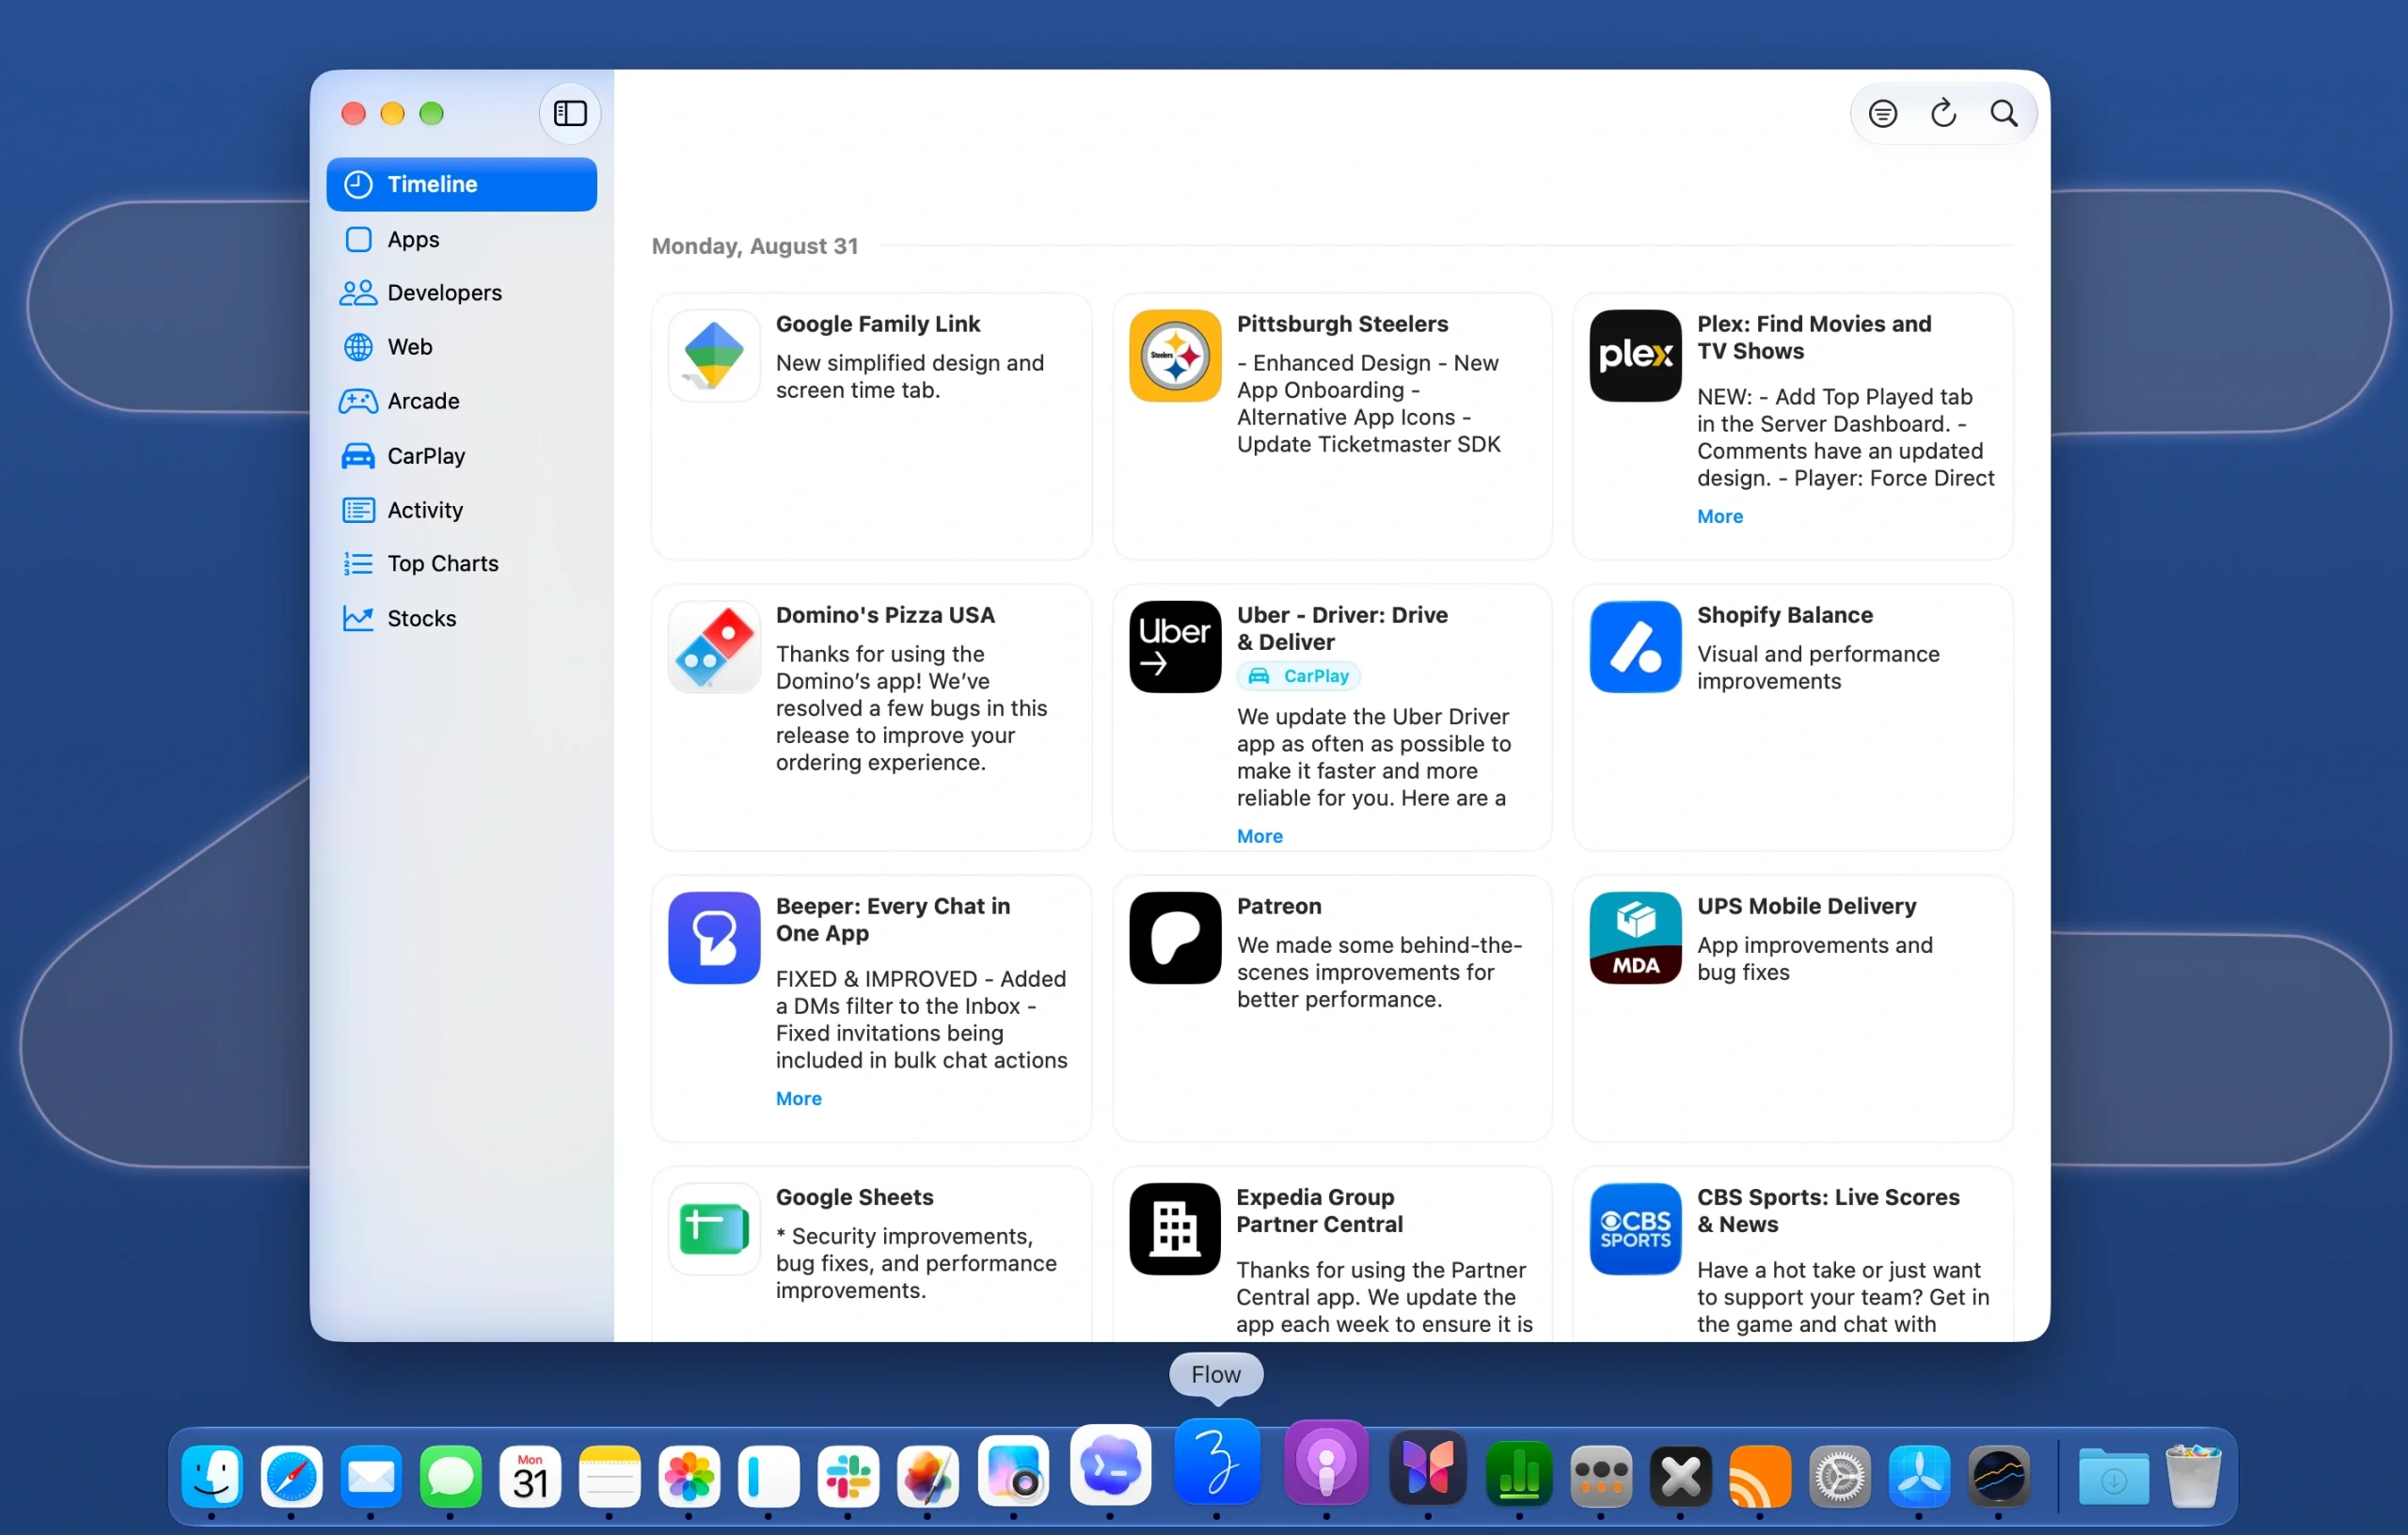Select the Patreon app icon
This screenshot has width=2408, height=1535.
click(1175, 938)
